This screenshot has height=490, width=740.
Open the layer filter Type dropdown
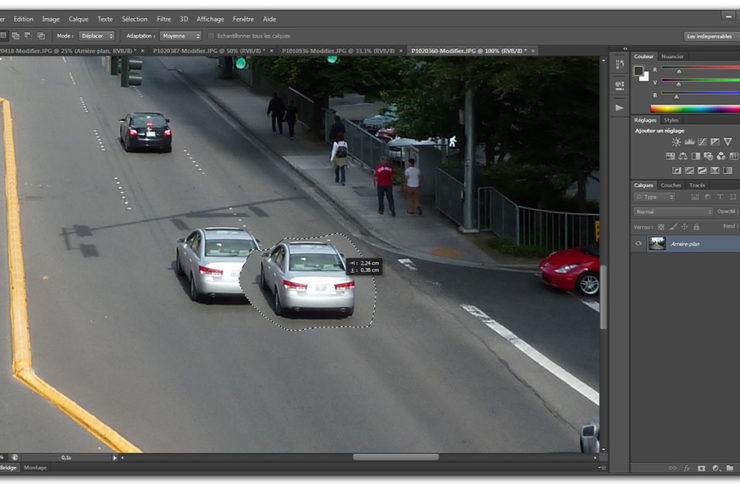[x=654, y=197]
